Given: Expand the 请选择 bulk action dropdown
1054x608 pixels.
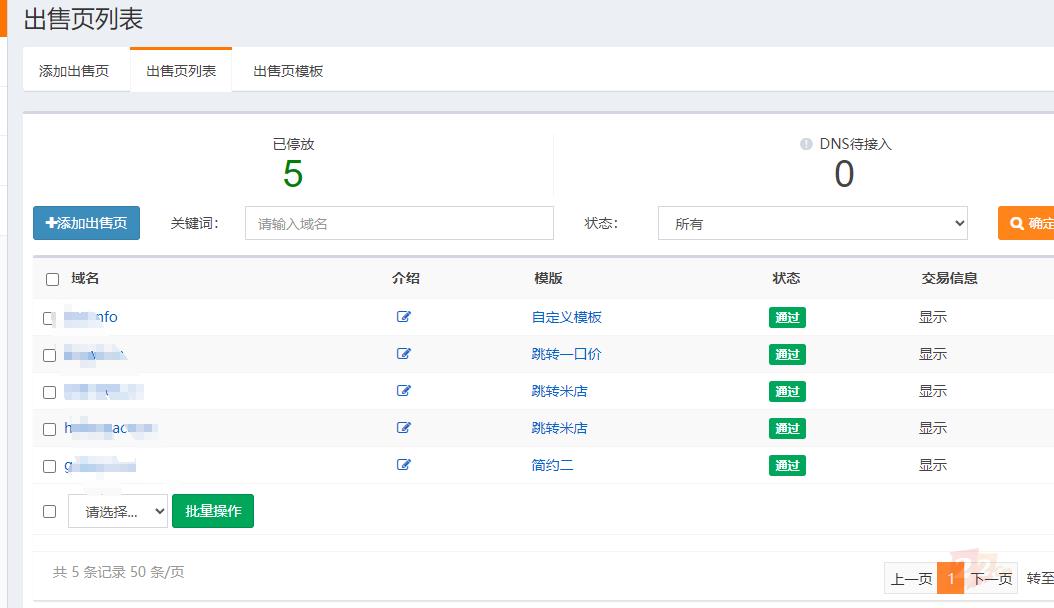Looking at the screenshot, I should point(118,512).
